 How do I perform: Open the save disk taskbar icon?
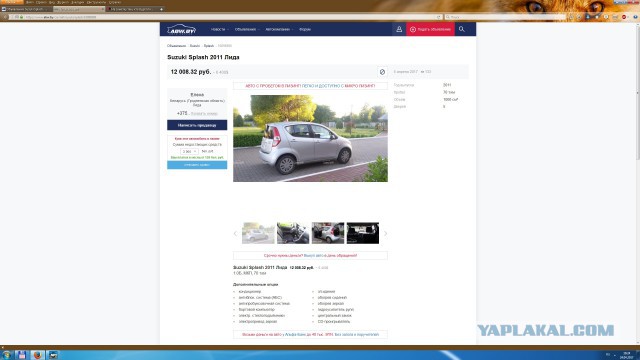(x=22, y=355)
